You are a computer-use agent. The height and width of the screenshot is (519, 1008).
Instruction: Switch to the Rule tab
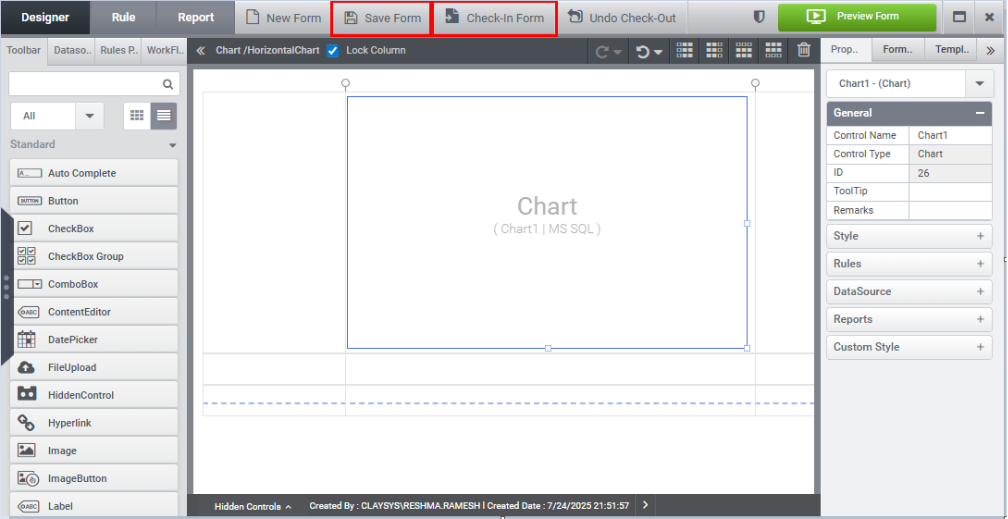click(124, 17)
